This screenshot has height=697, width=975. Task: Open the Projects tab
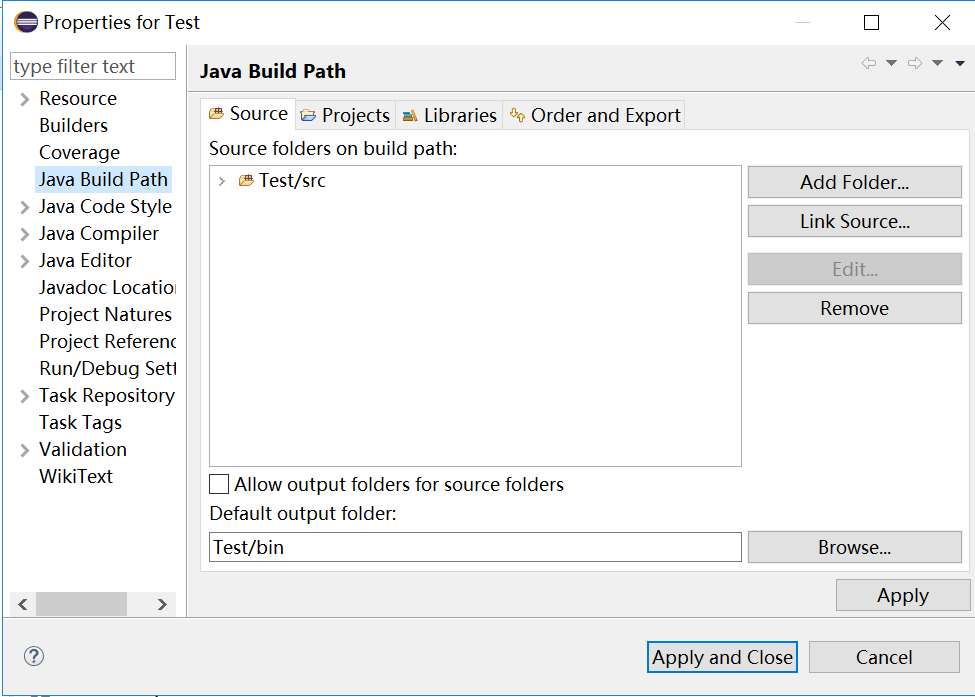(345, 115)
